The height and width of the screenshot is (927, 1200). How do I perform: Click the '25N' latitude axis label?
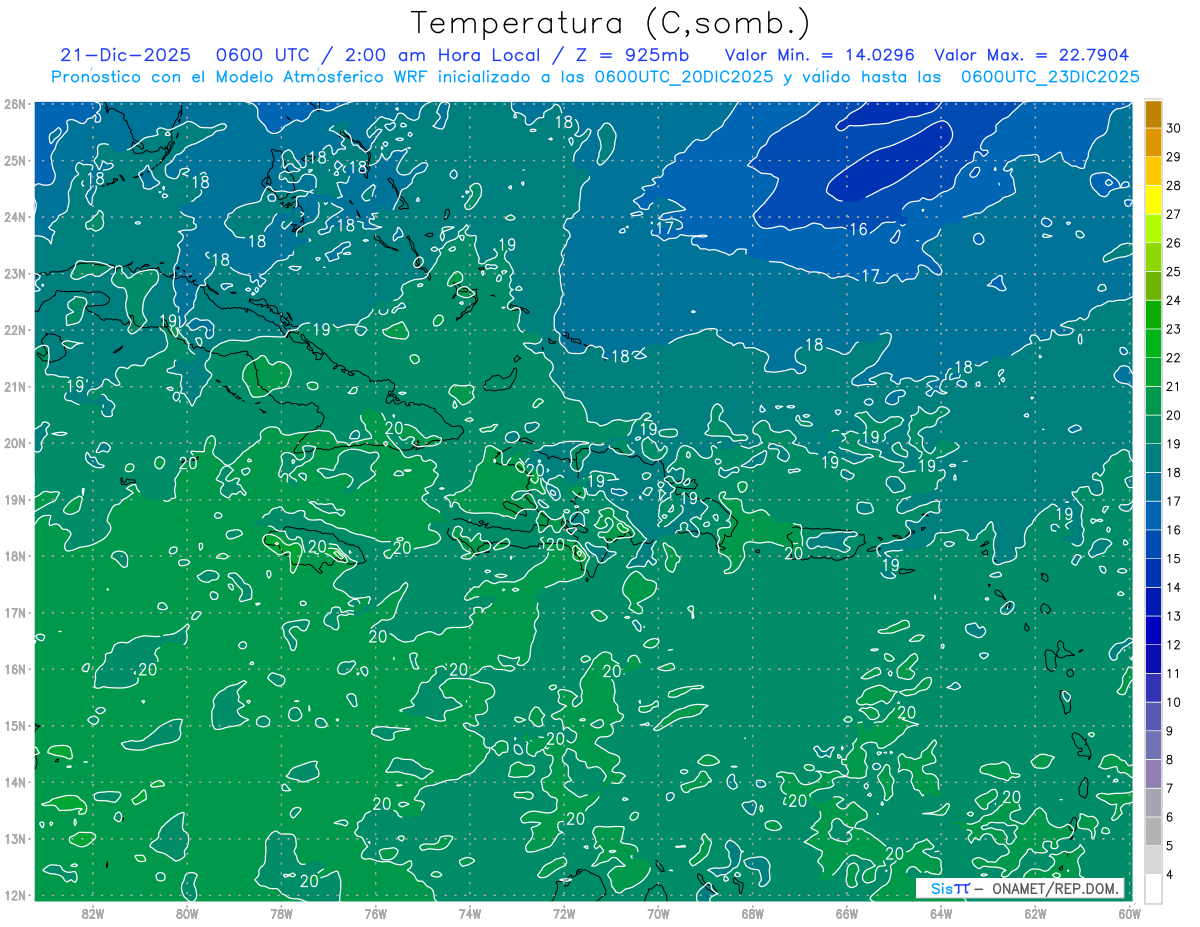(14, 161)
